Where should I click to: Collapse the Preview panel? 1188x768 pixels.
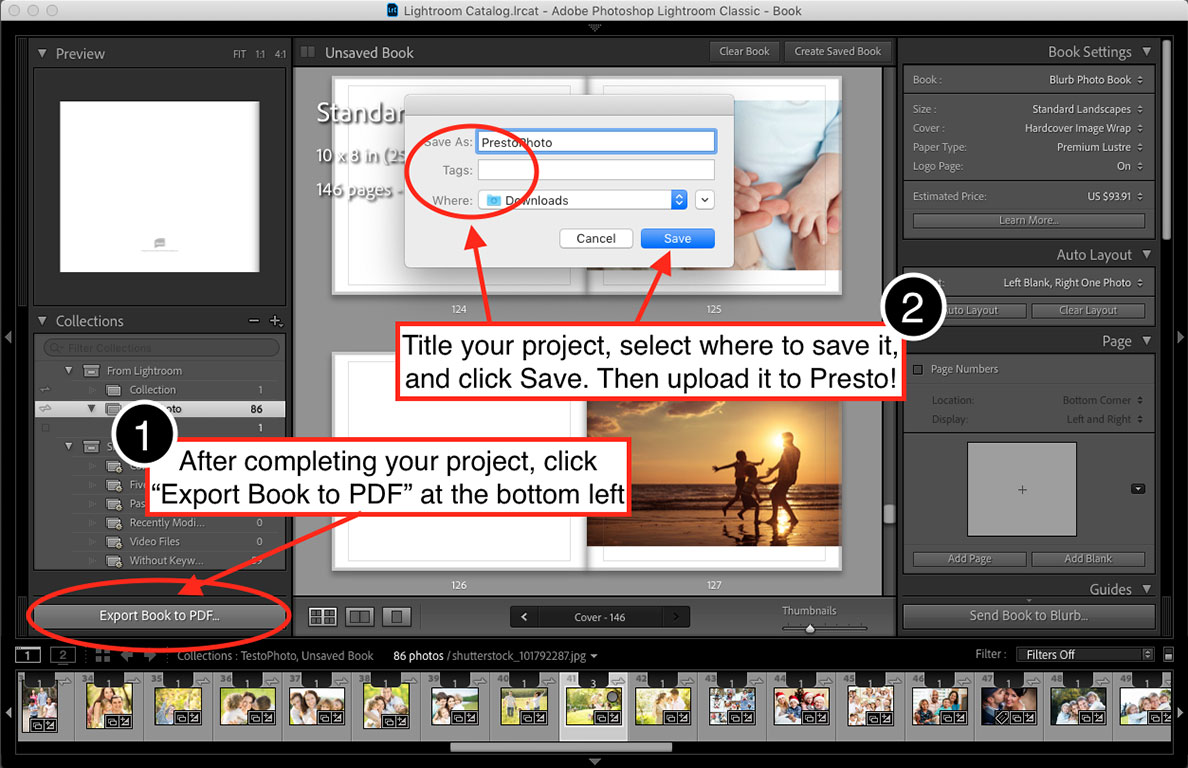(42, 54)
